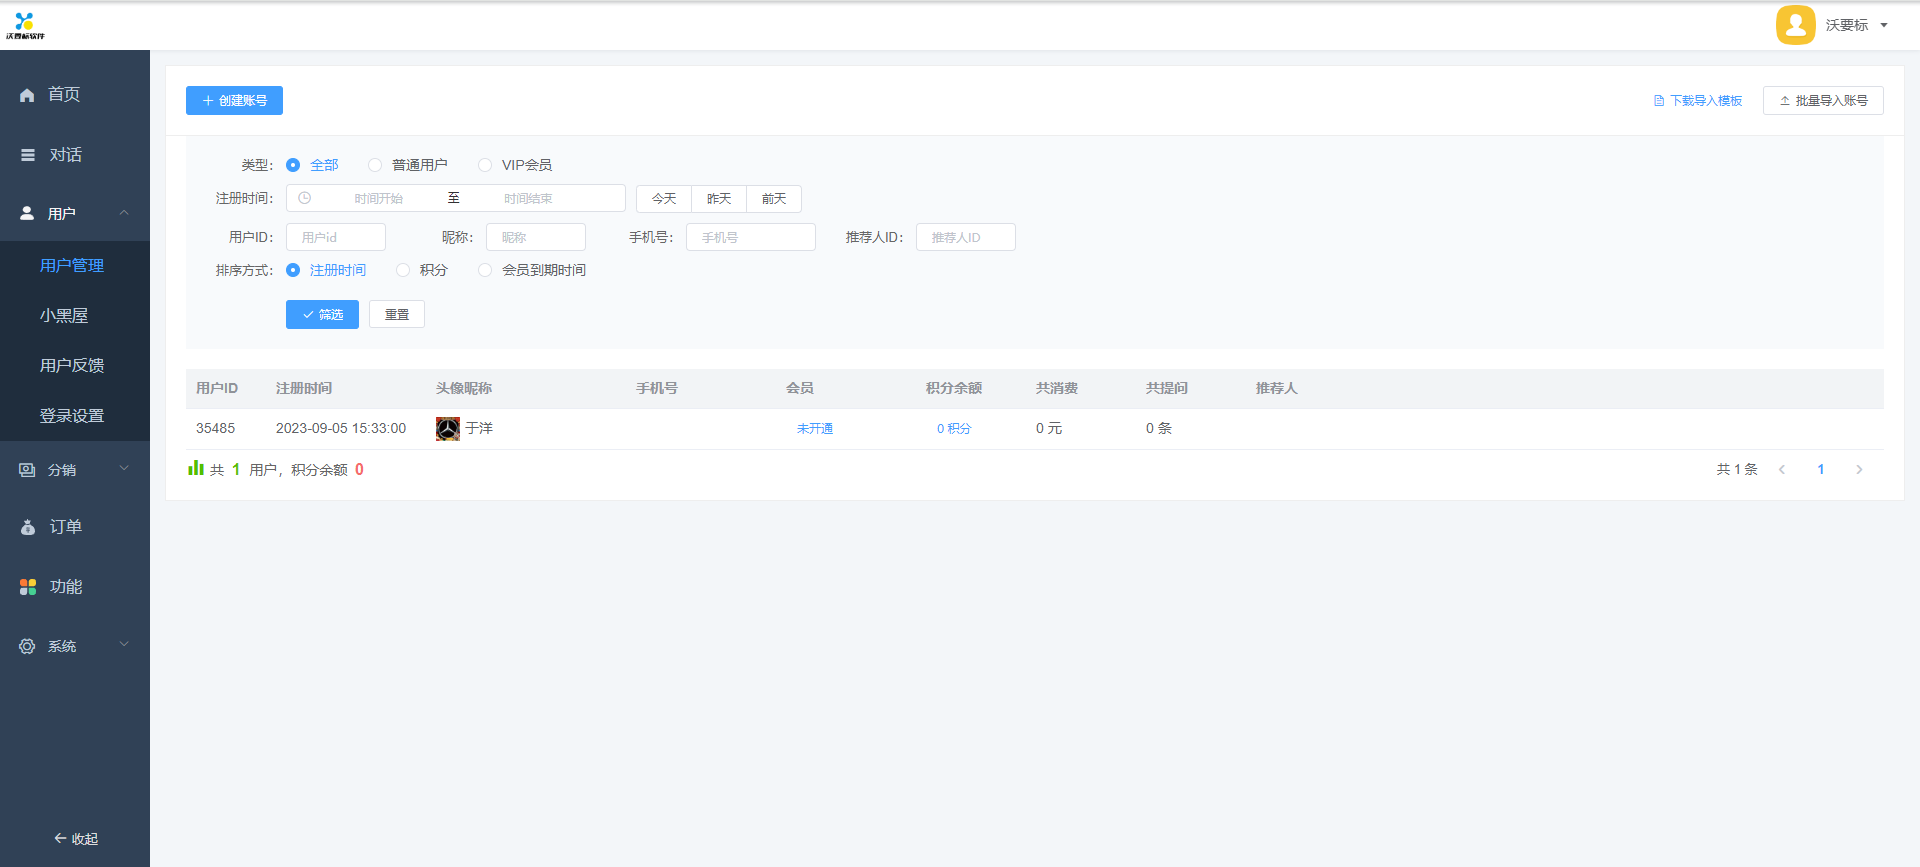Screen dimensions: 1920x867
Task: Click the yellow user avatar at top right
Action: point(1795,25)
